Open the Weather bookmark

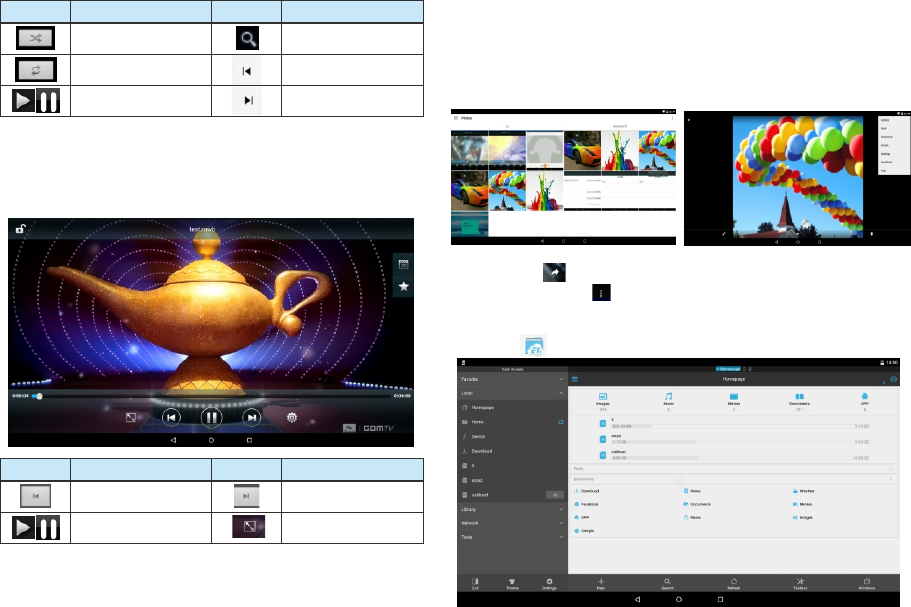click(804, 491)
